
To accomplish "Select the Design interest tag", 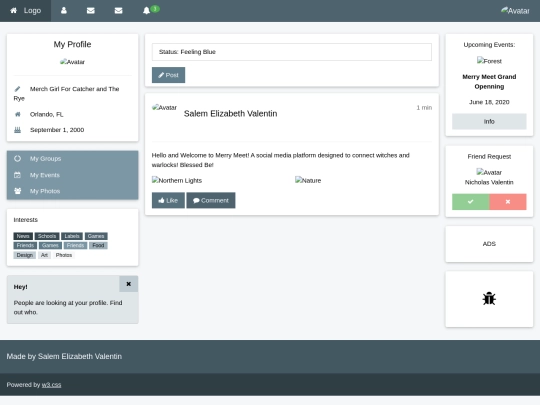I will pos(24,255).
